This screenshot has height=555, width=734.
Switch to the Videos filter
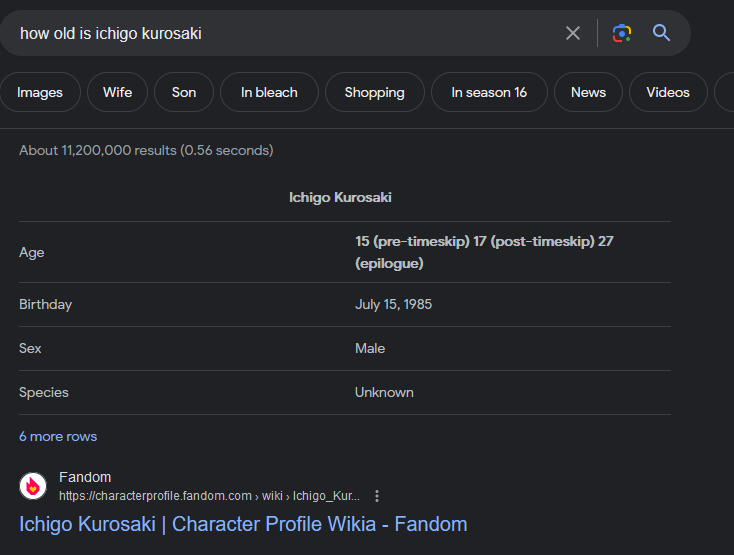[668, 92]
